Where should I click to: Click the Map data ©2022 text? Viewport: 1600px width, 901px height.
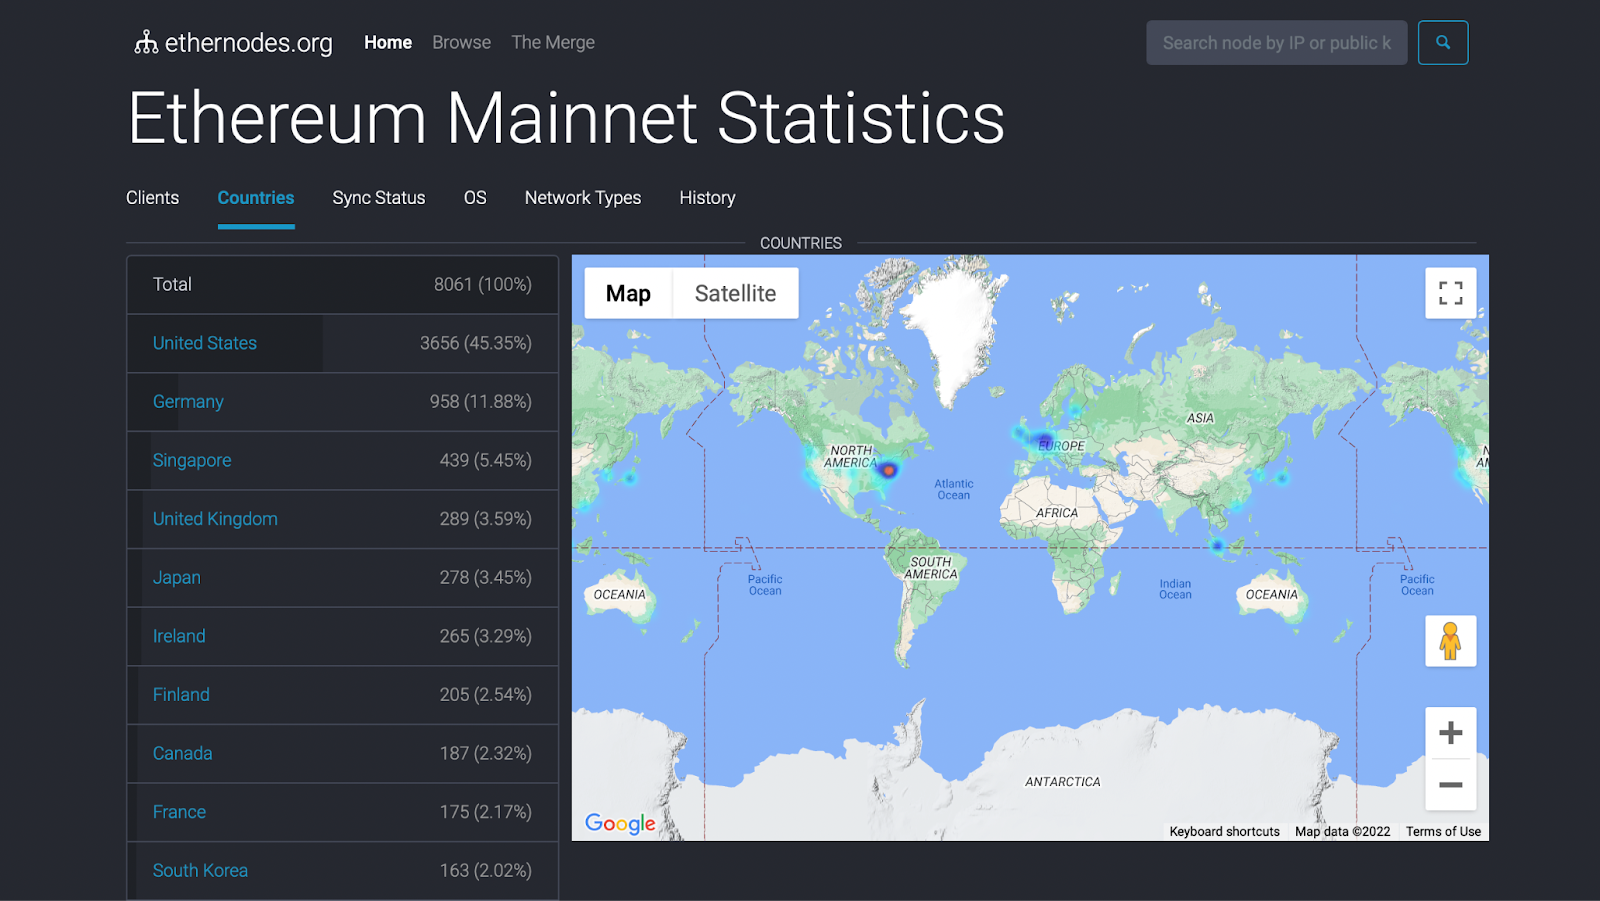(1343, 832)
